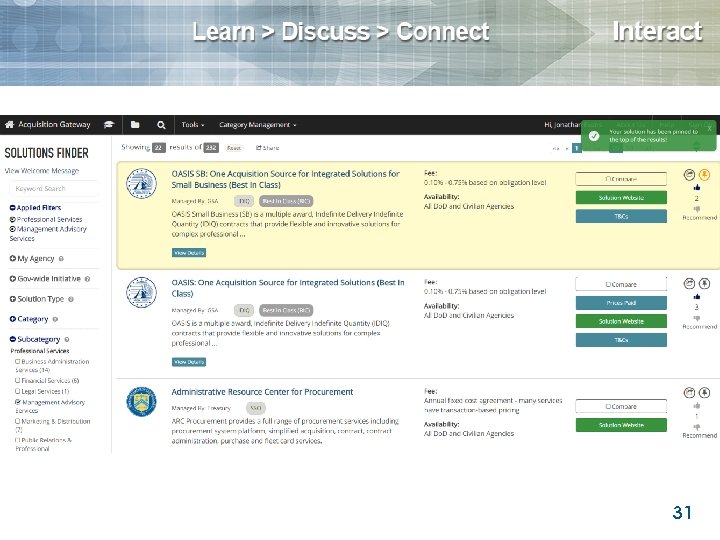Thumbs down Administrative Resource Center solution
Screen dimensions: 720x540
(x=697, y=427)
